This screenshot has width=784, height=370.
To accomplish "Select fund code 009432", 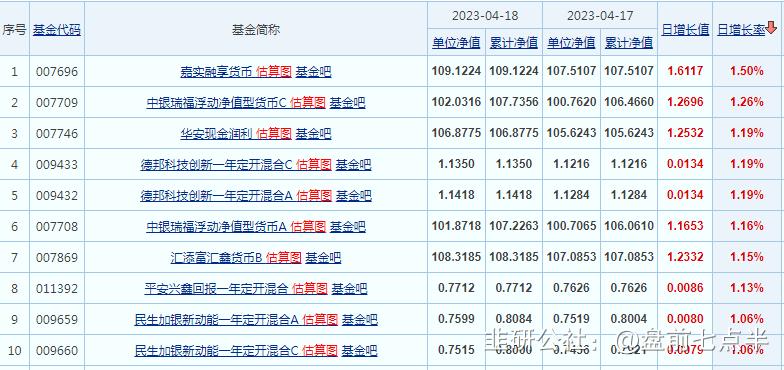I will 57,196.
